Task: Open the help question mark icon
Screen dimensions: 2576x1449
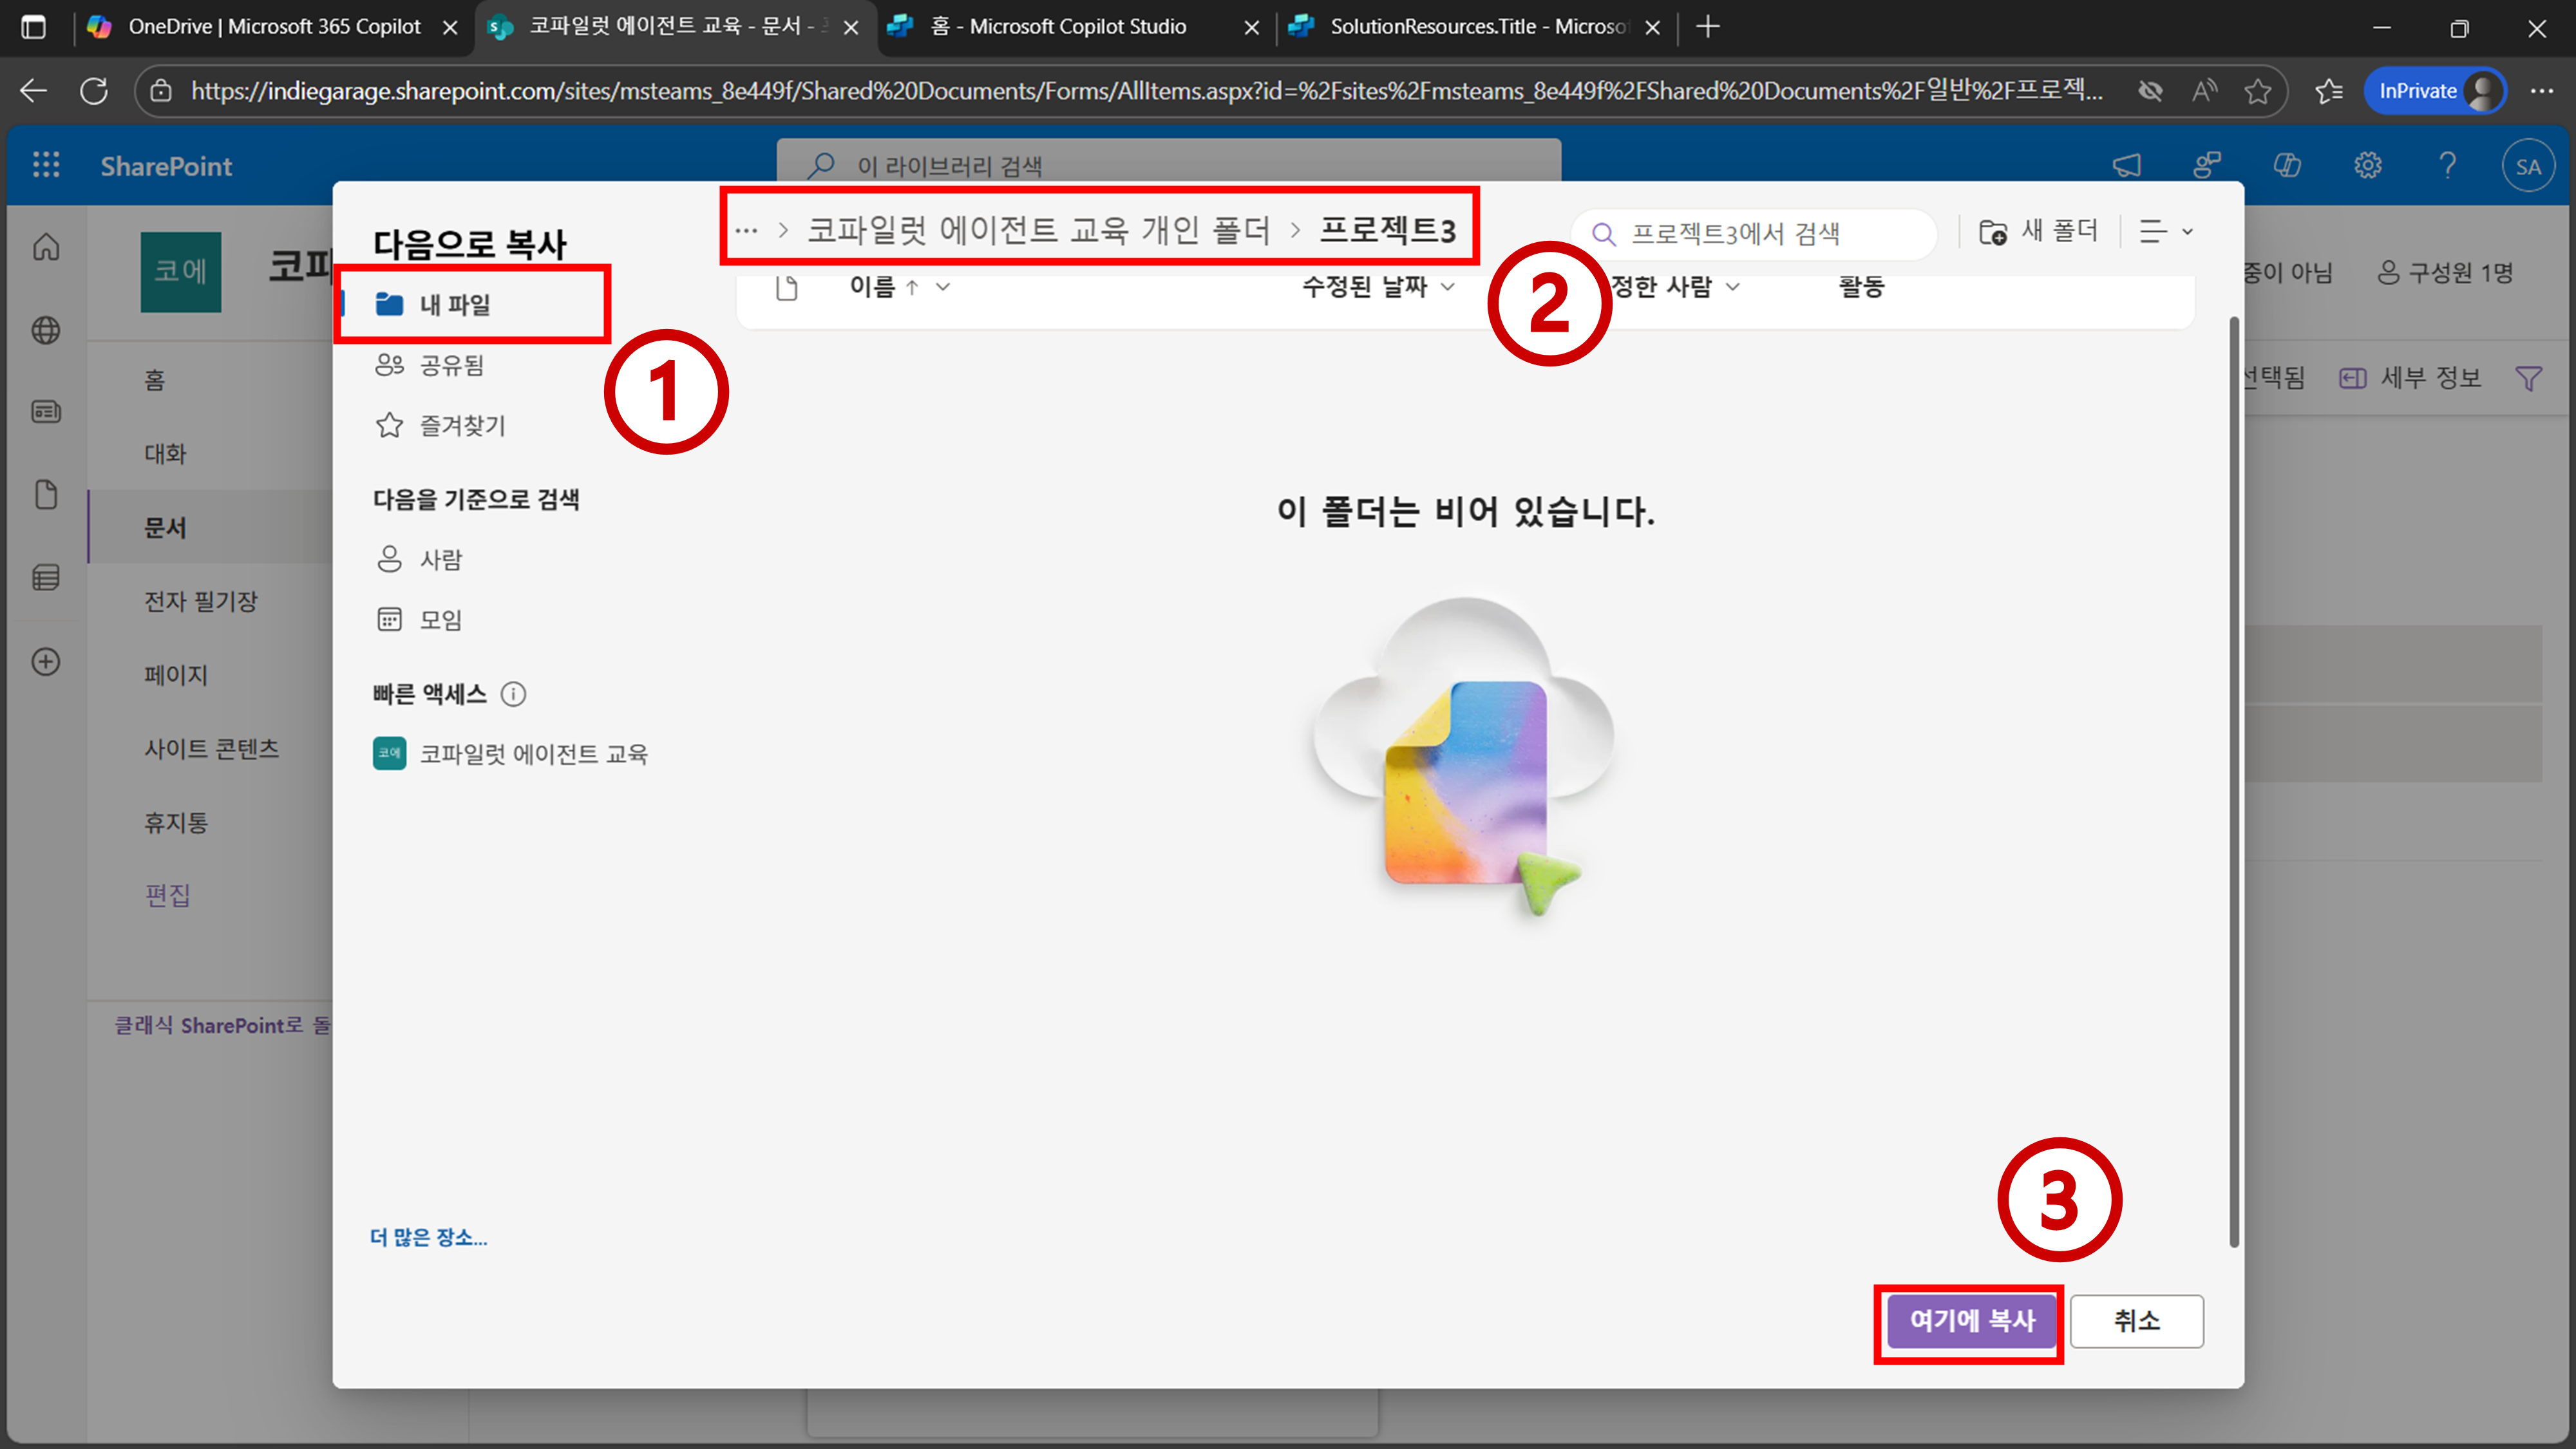Action: [x=2447, y=165]
